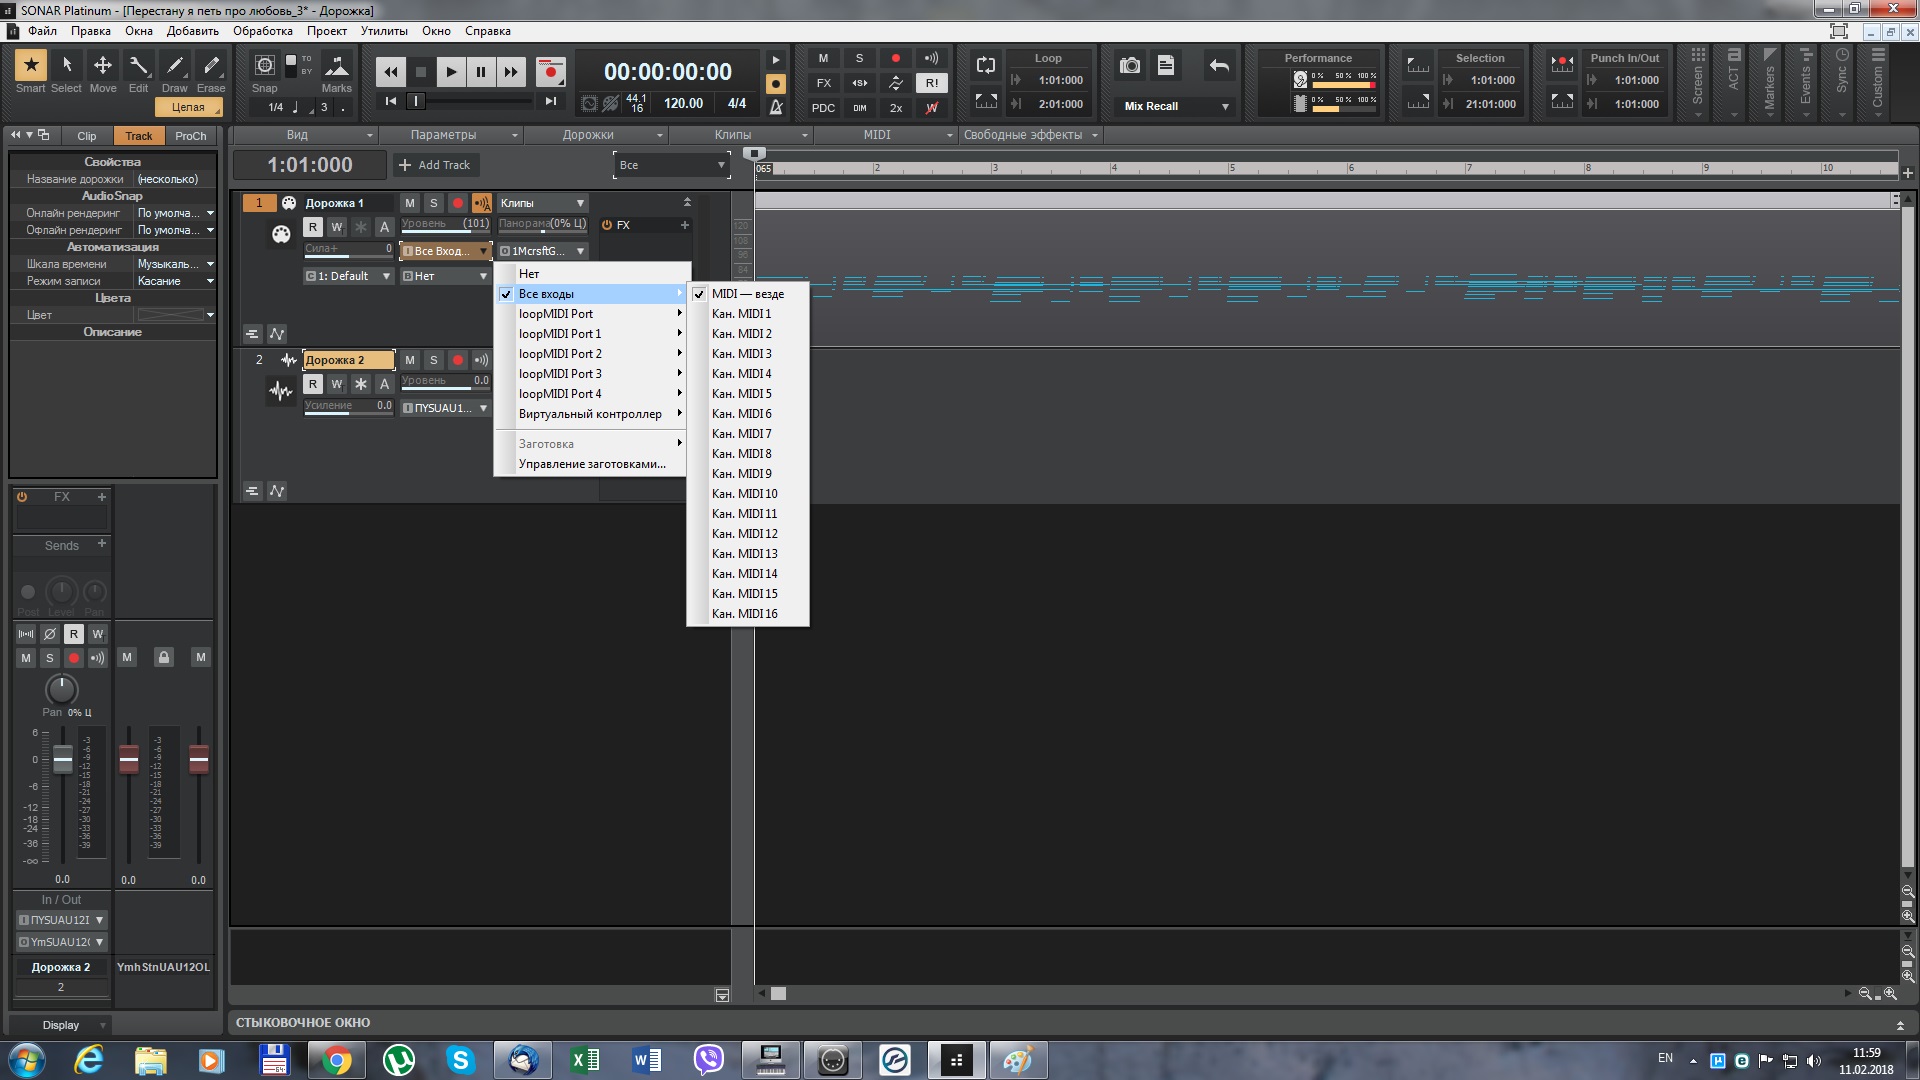Viewport: 1920px width, 1080px height.
Task: Arm record on Дорожка 2
Action: coord(457,360)
